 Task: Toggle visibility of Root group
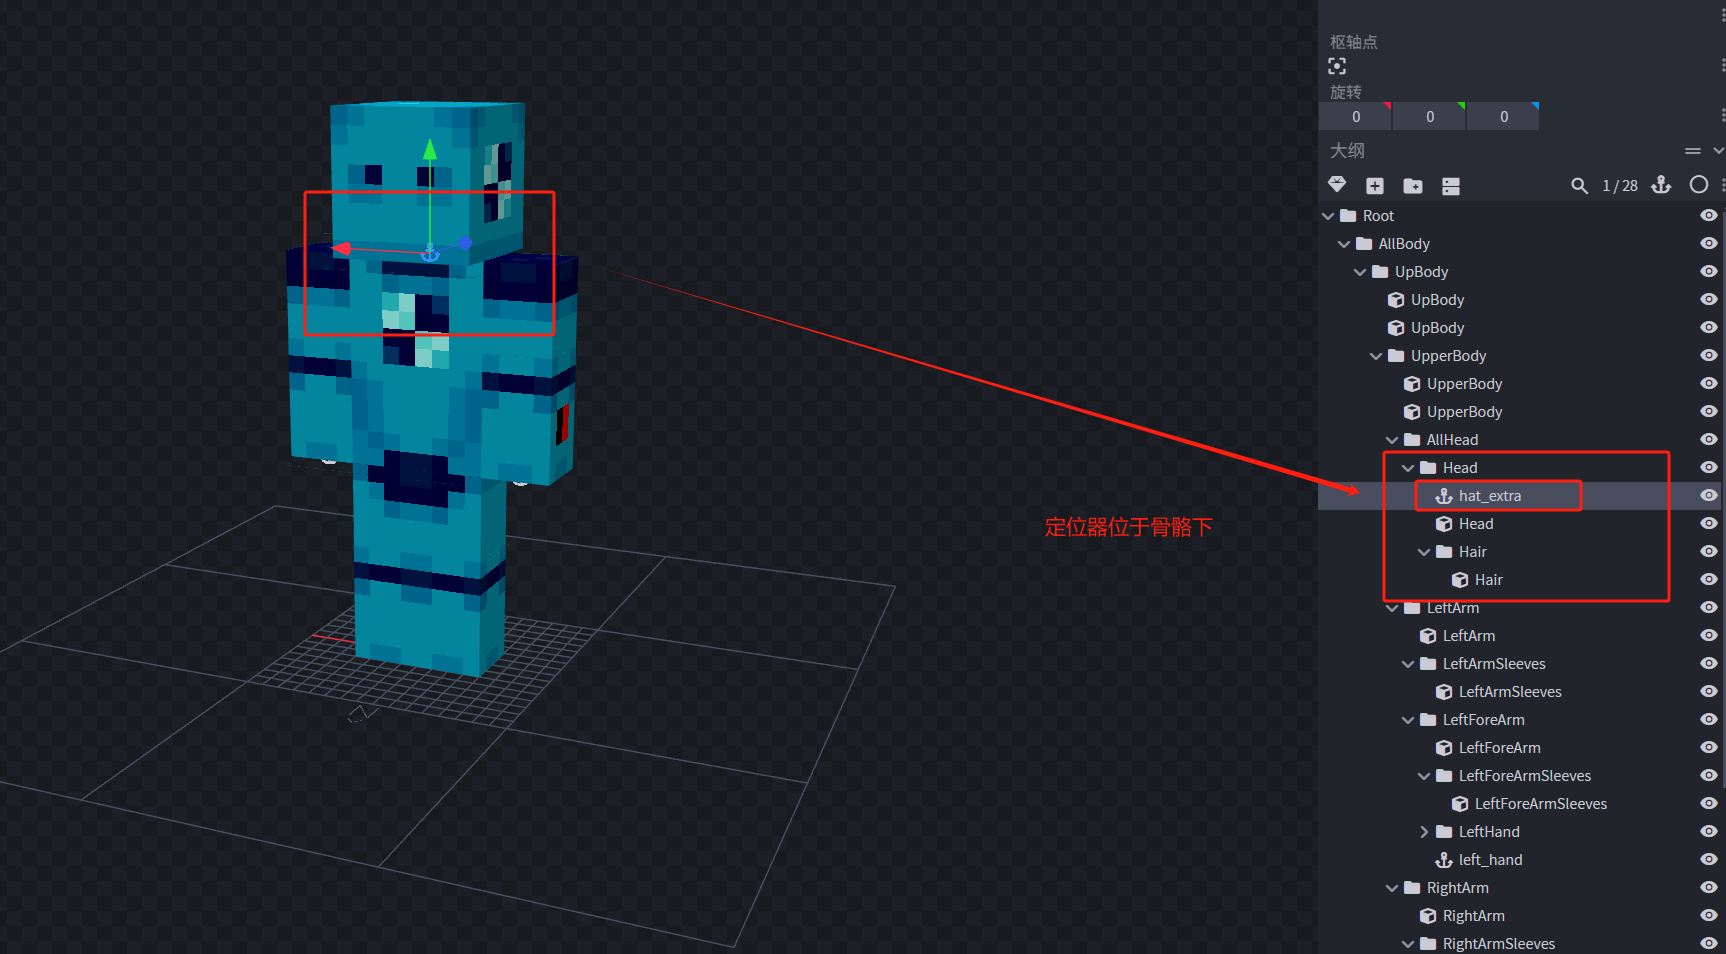1708,216
